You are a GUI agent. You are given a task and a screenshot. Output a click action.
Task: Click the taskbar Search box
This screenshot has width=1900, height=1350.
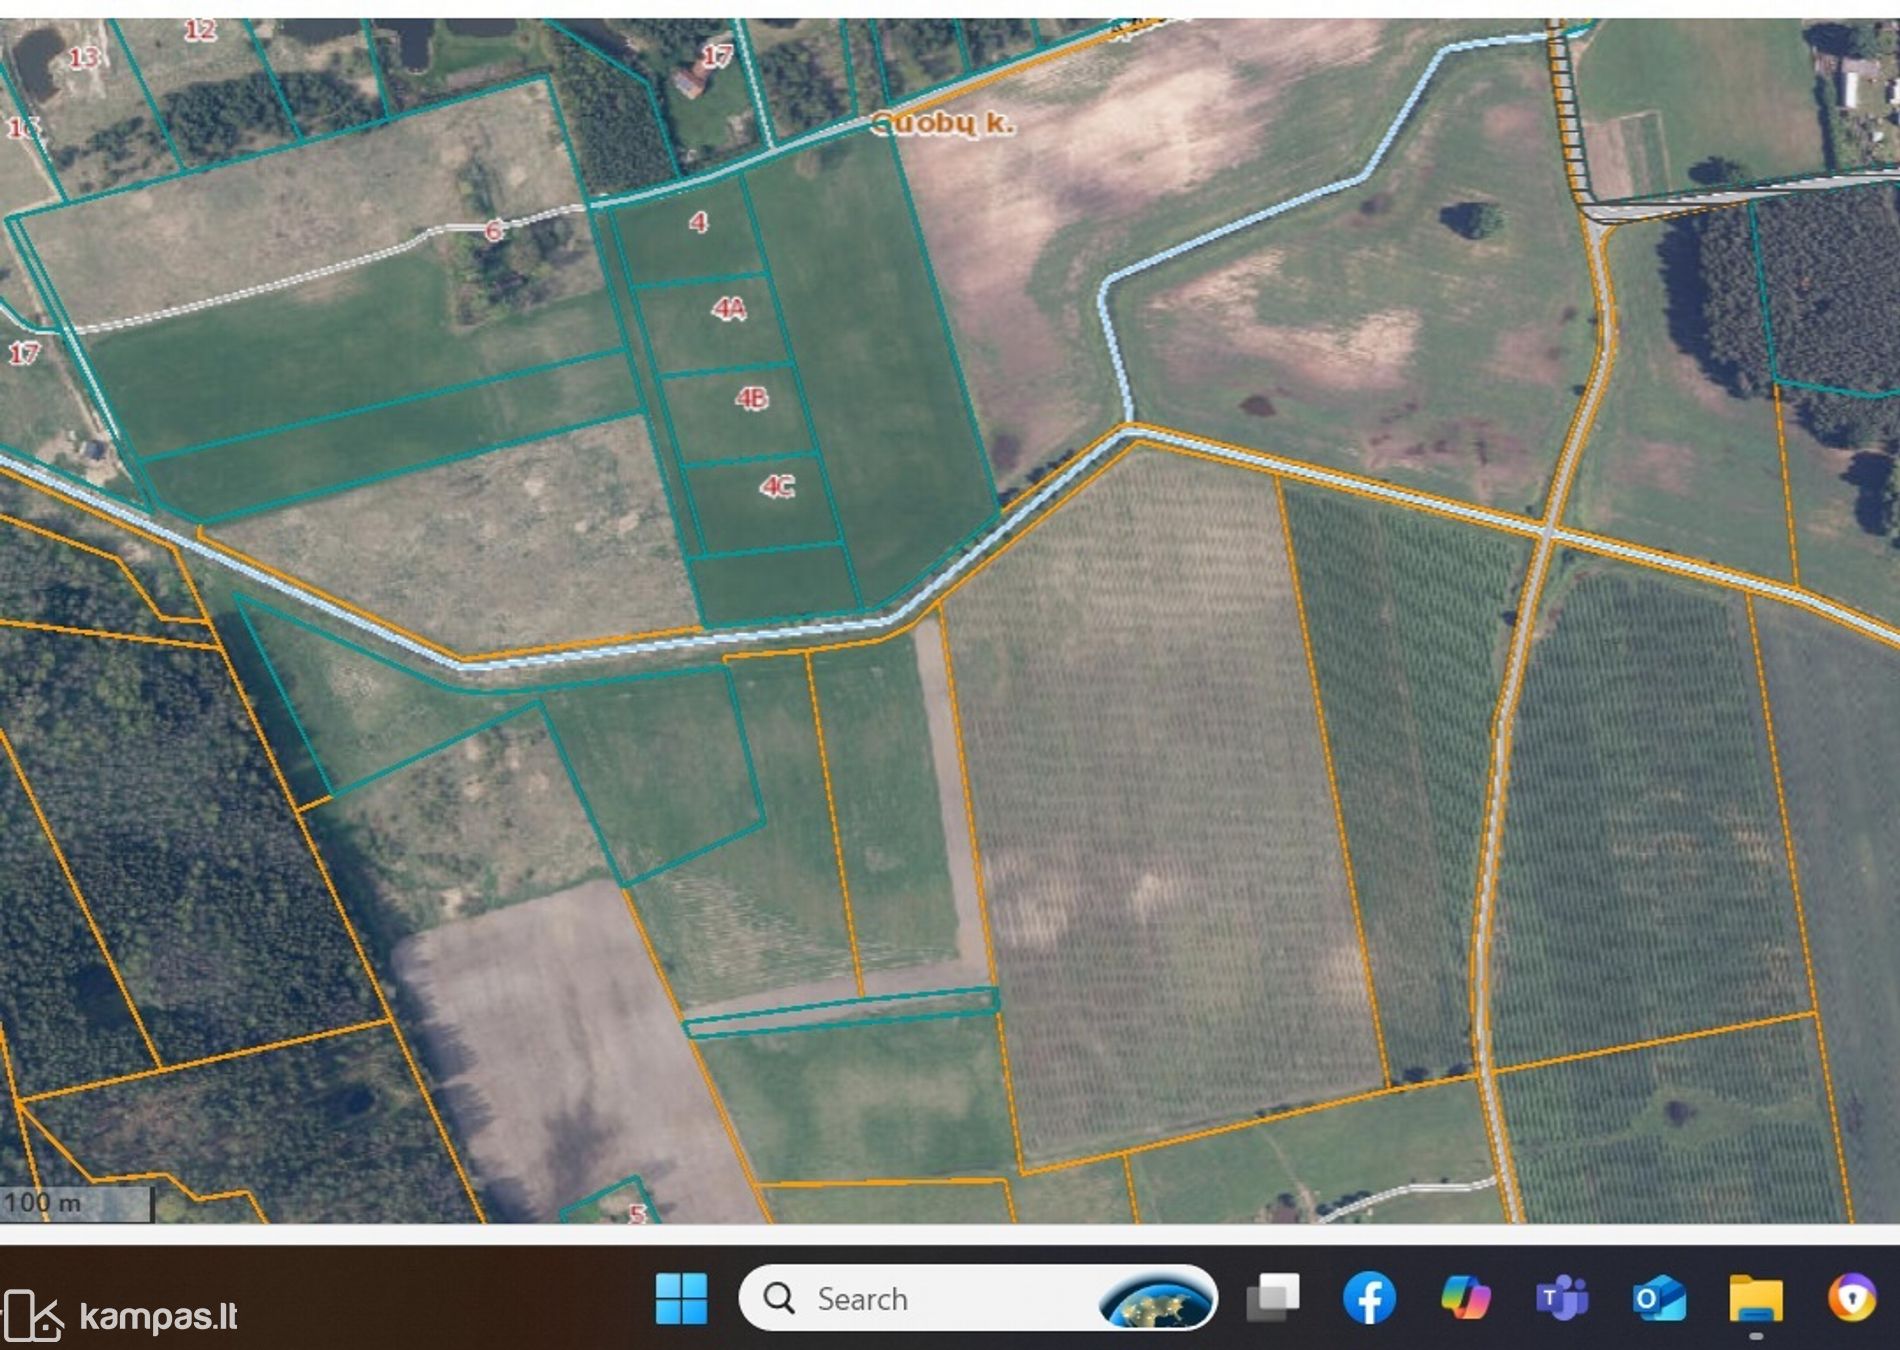[x=977, y=1298]
